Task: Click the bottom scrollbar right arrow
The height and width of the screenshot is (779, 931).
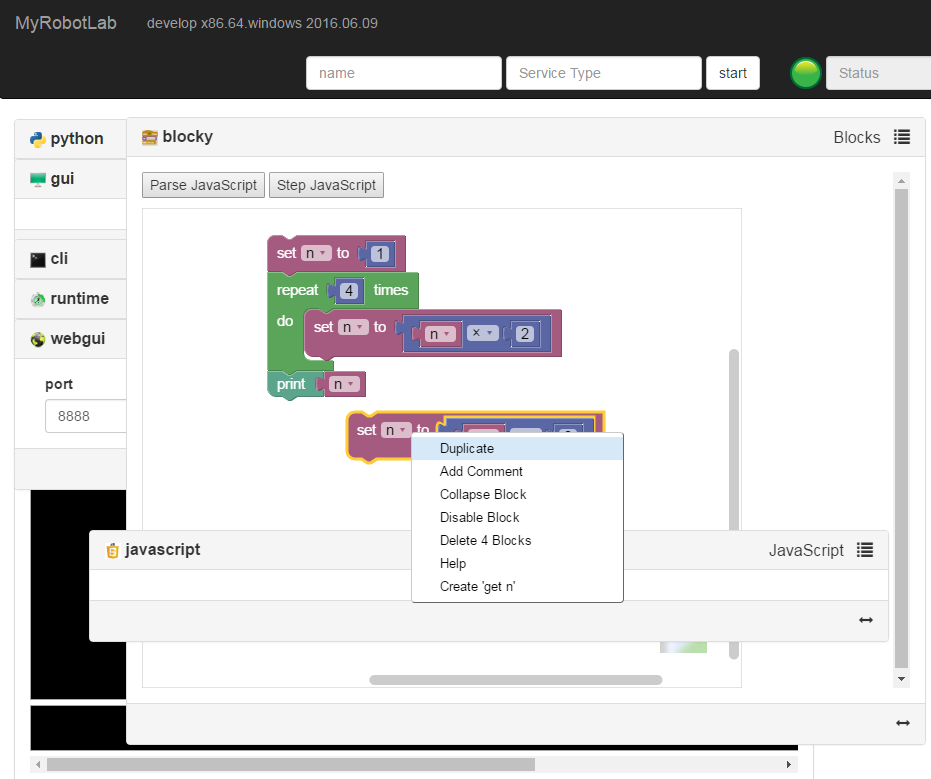Action: click(788, 764)
